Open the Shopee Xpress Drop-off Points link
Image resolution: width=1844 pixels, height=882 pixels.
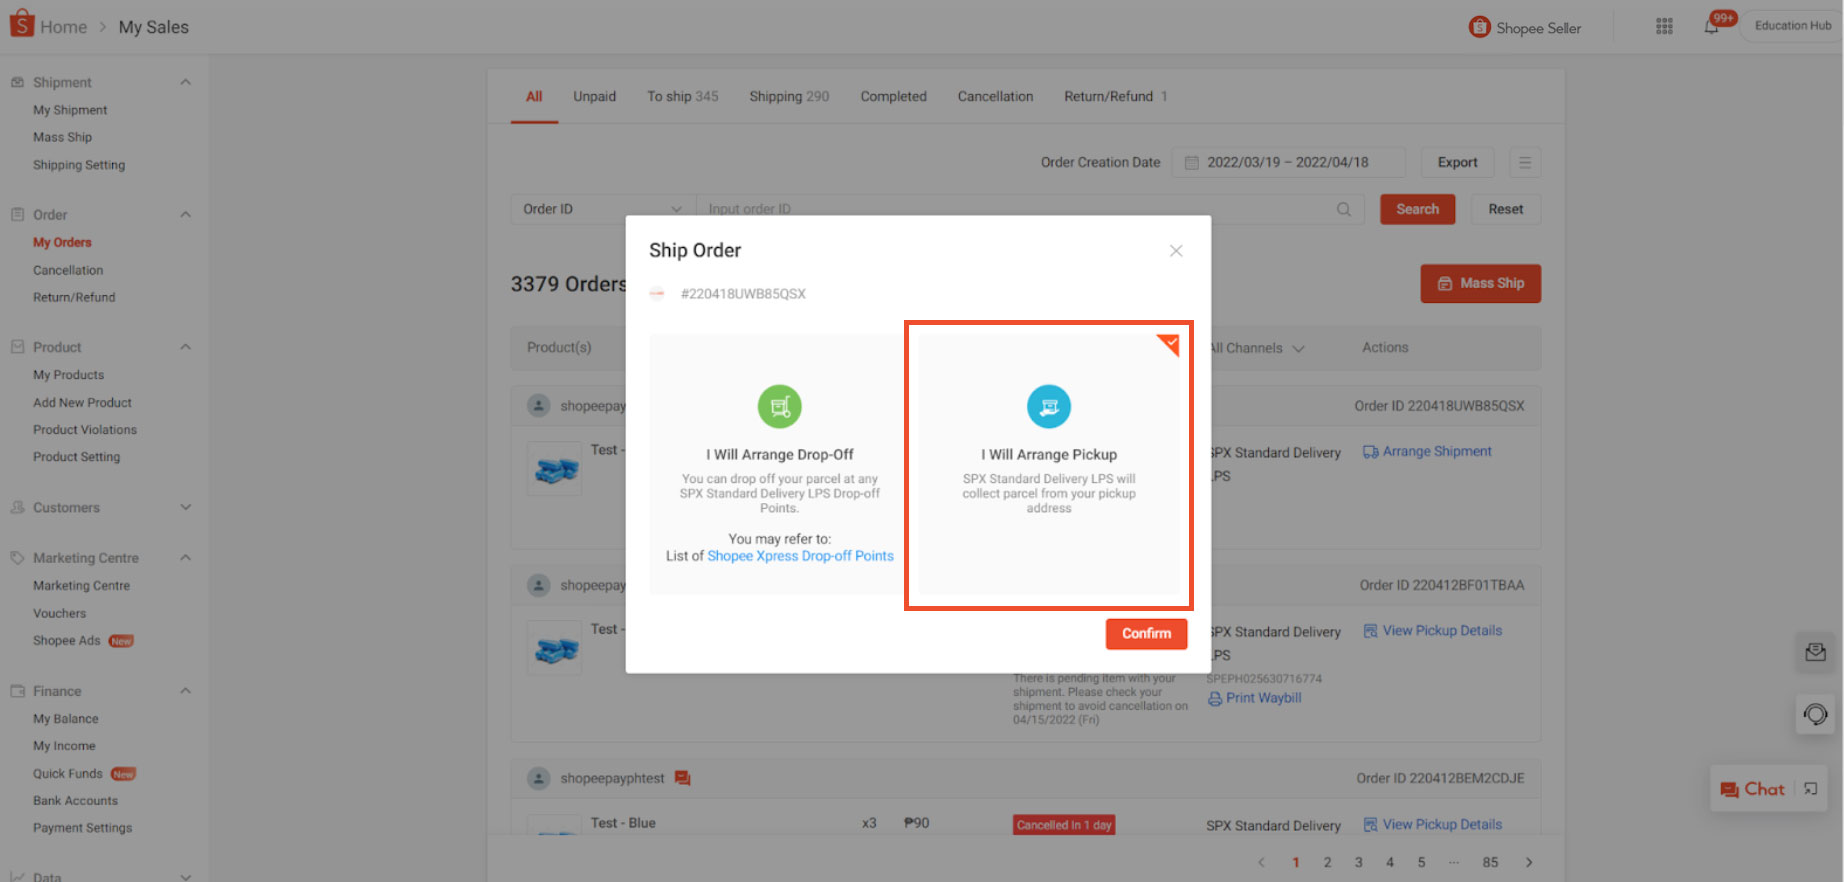click(800, 556)
